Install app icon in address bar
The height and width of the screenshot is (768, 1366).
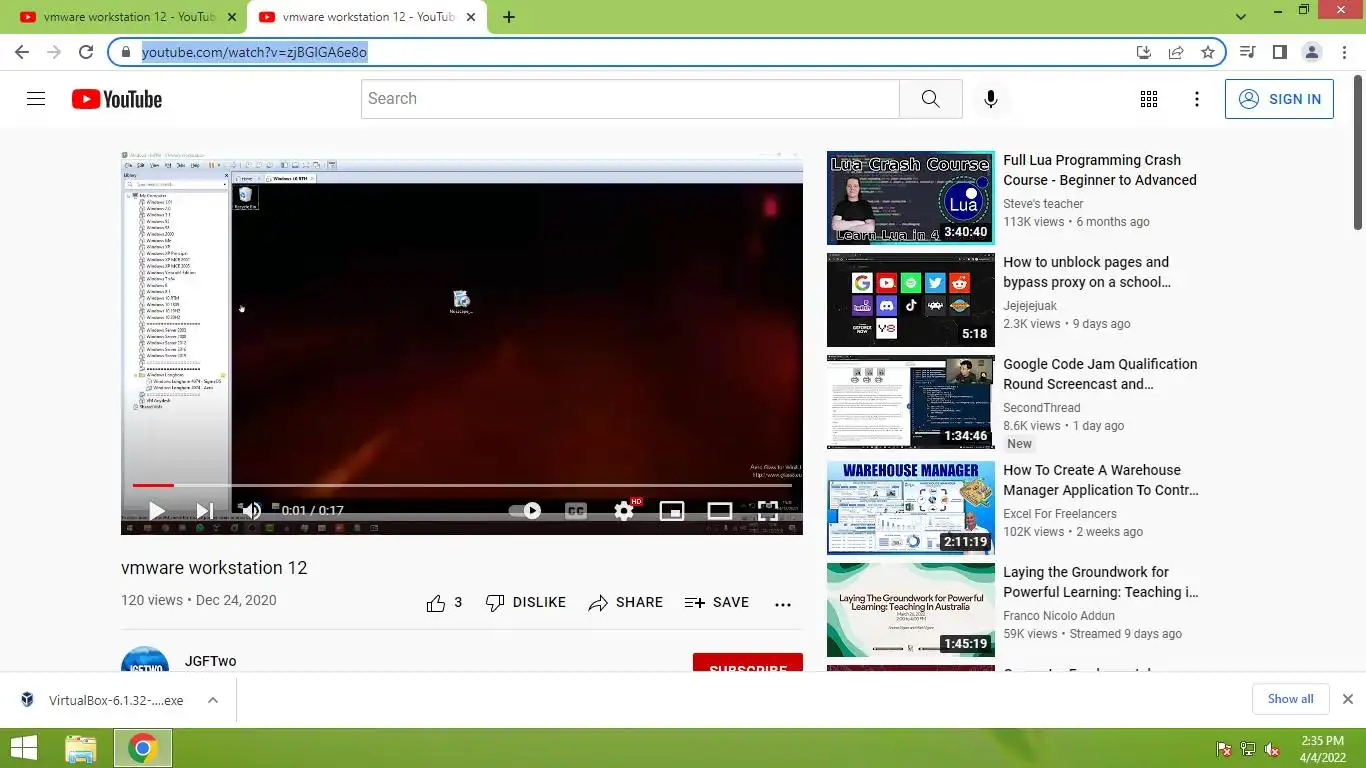1144,52
